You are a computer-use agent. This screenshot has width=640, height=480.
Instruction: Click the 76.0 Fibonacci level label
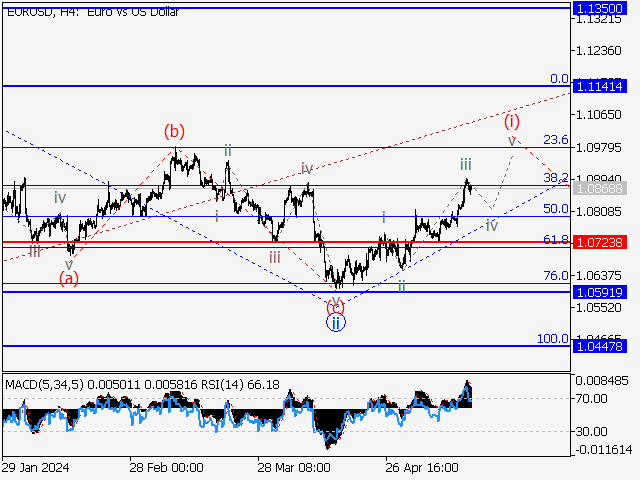tap(556, 276)
